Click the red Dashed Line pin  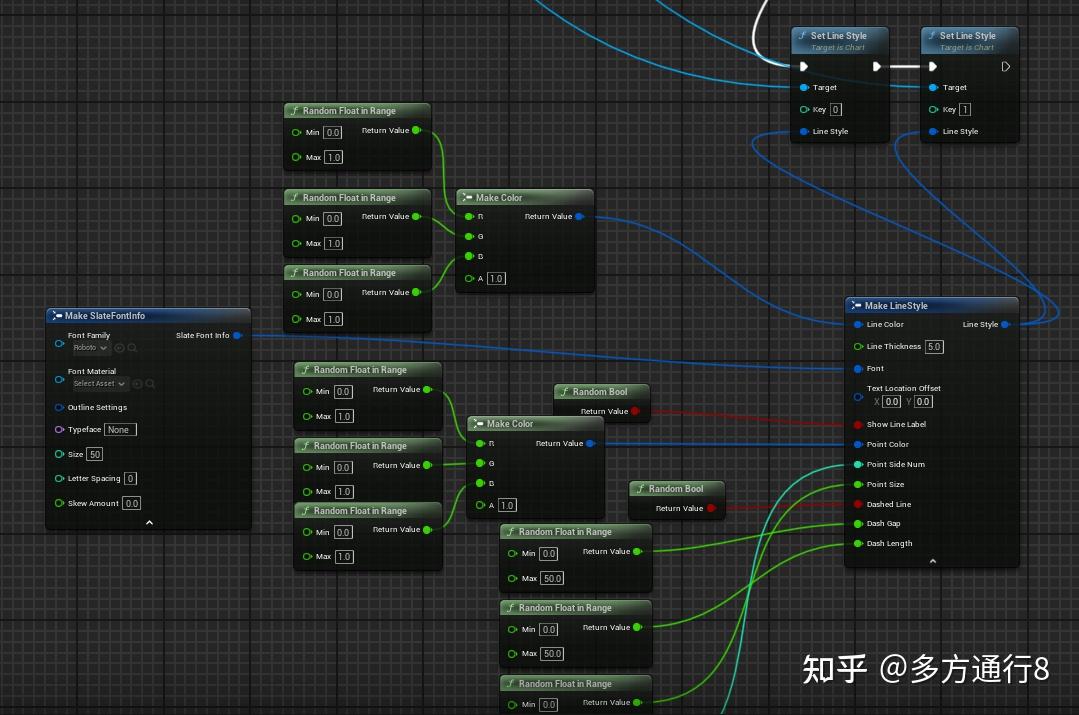click(858, 504)
